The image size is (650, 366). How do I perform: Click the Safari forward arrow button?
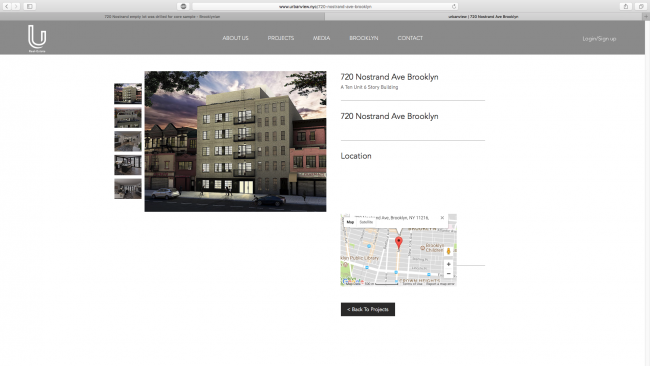pos(16,6)
